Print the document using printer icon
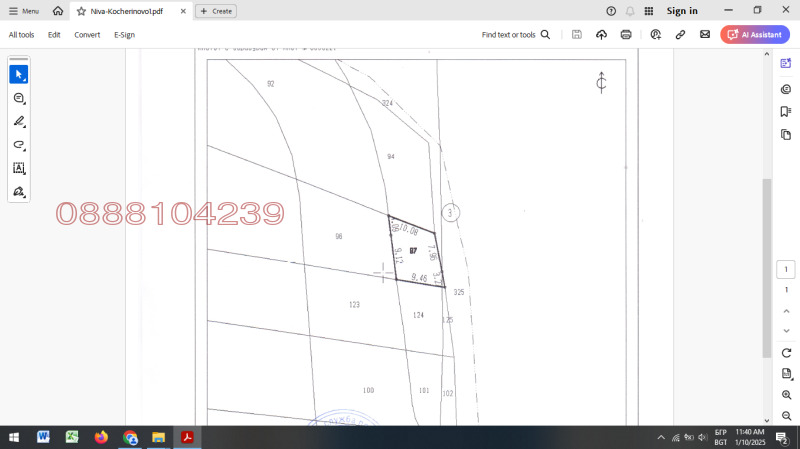The image size is (800, 449). point(626,34)
